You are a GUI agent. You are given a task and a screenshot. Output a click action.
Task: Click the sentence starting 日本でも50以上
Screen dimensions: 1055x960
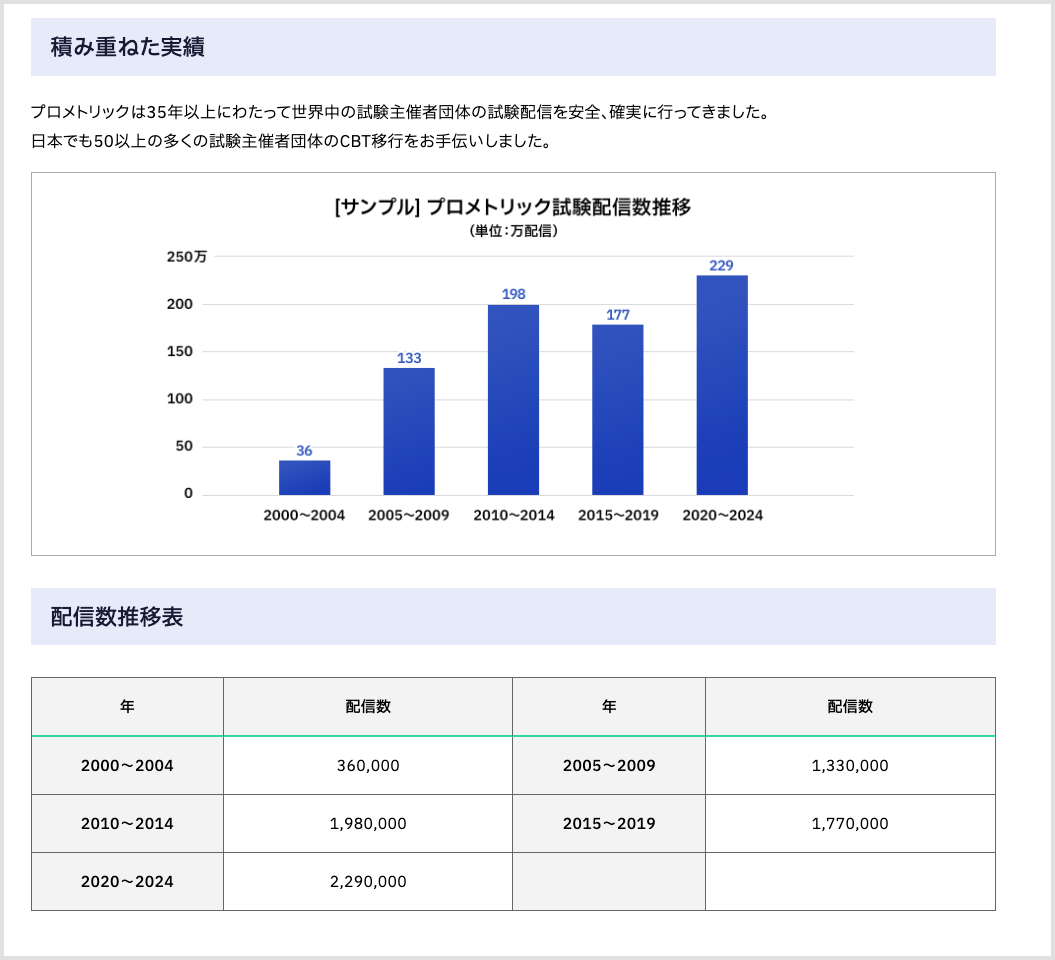[x=291, y=141]
